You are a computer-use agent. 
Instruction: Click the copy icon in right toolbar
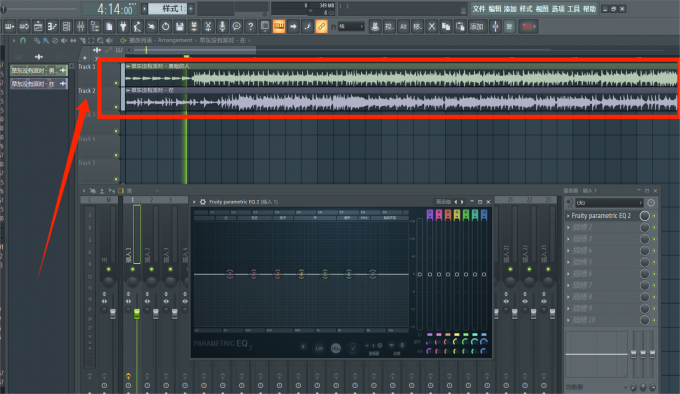click(446, 27)
